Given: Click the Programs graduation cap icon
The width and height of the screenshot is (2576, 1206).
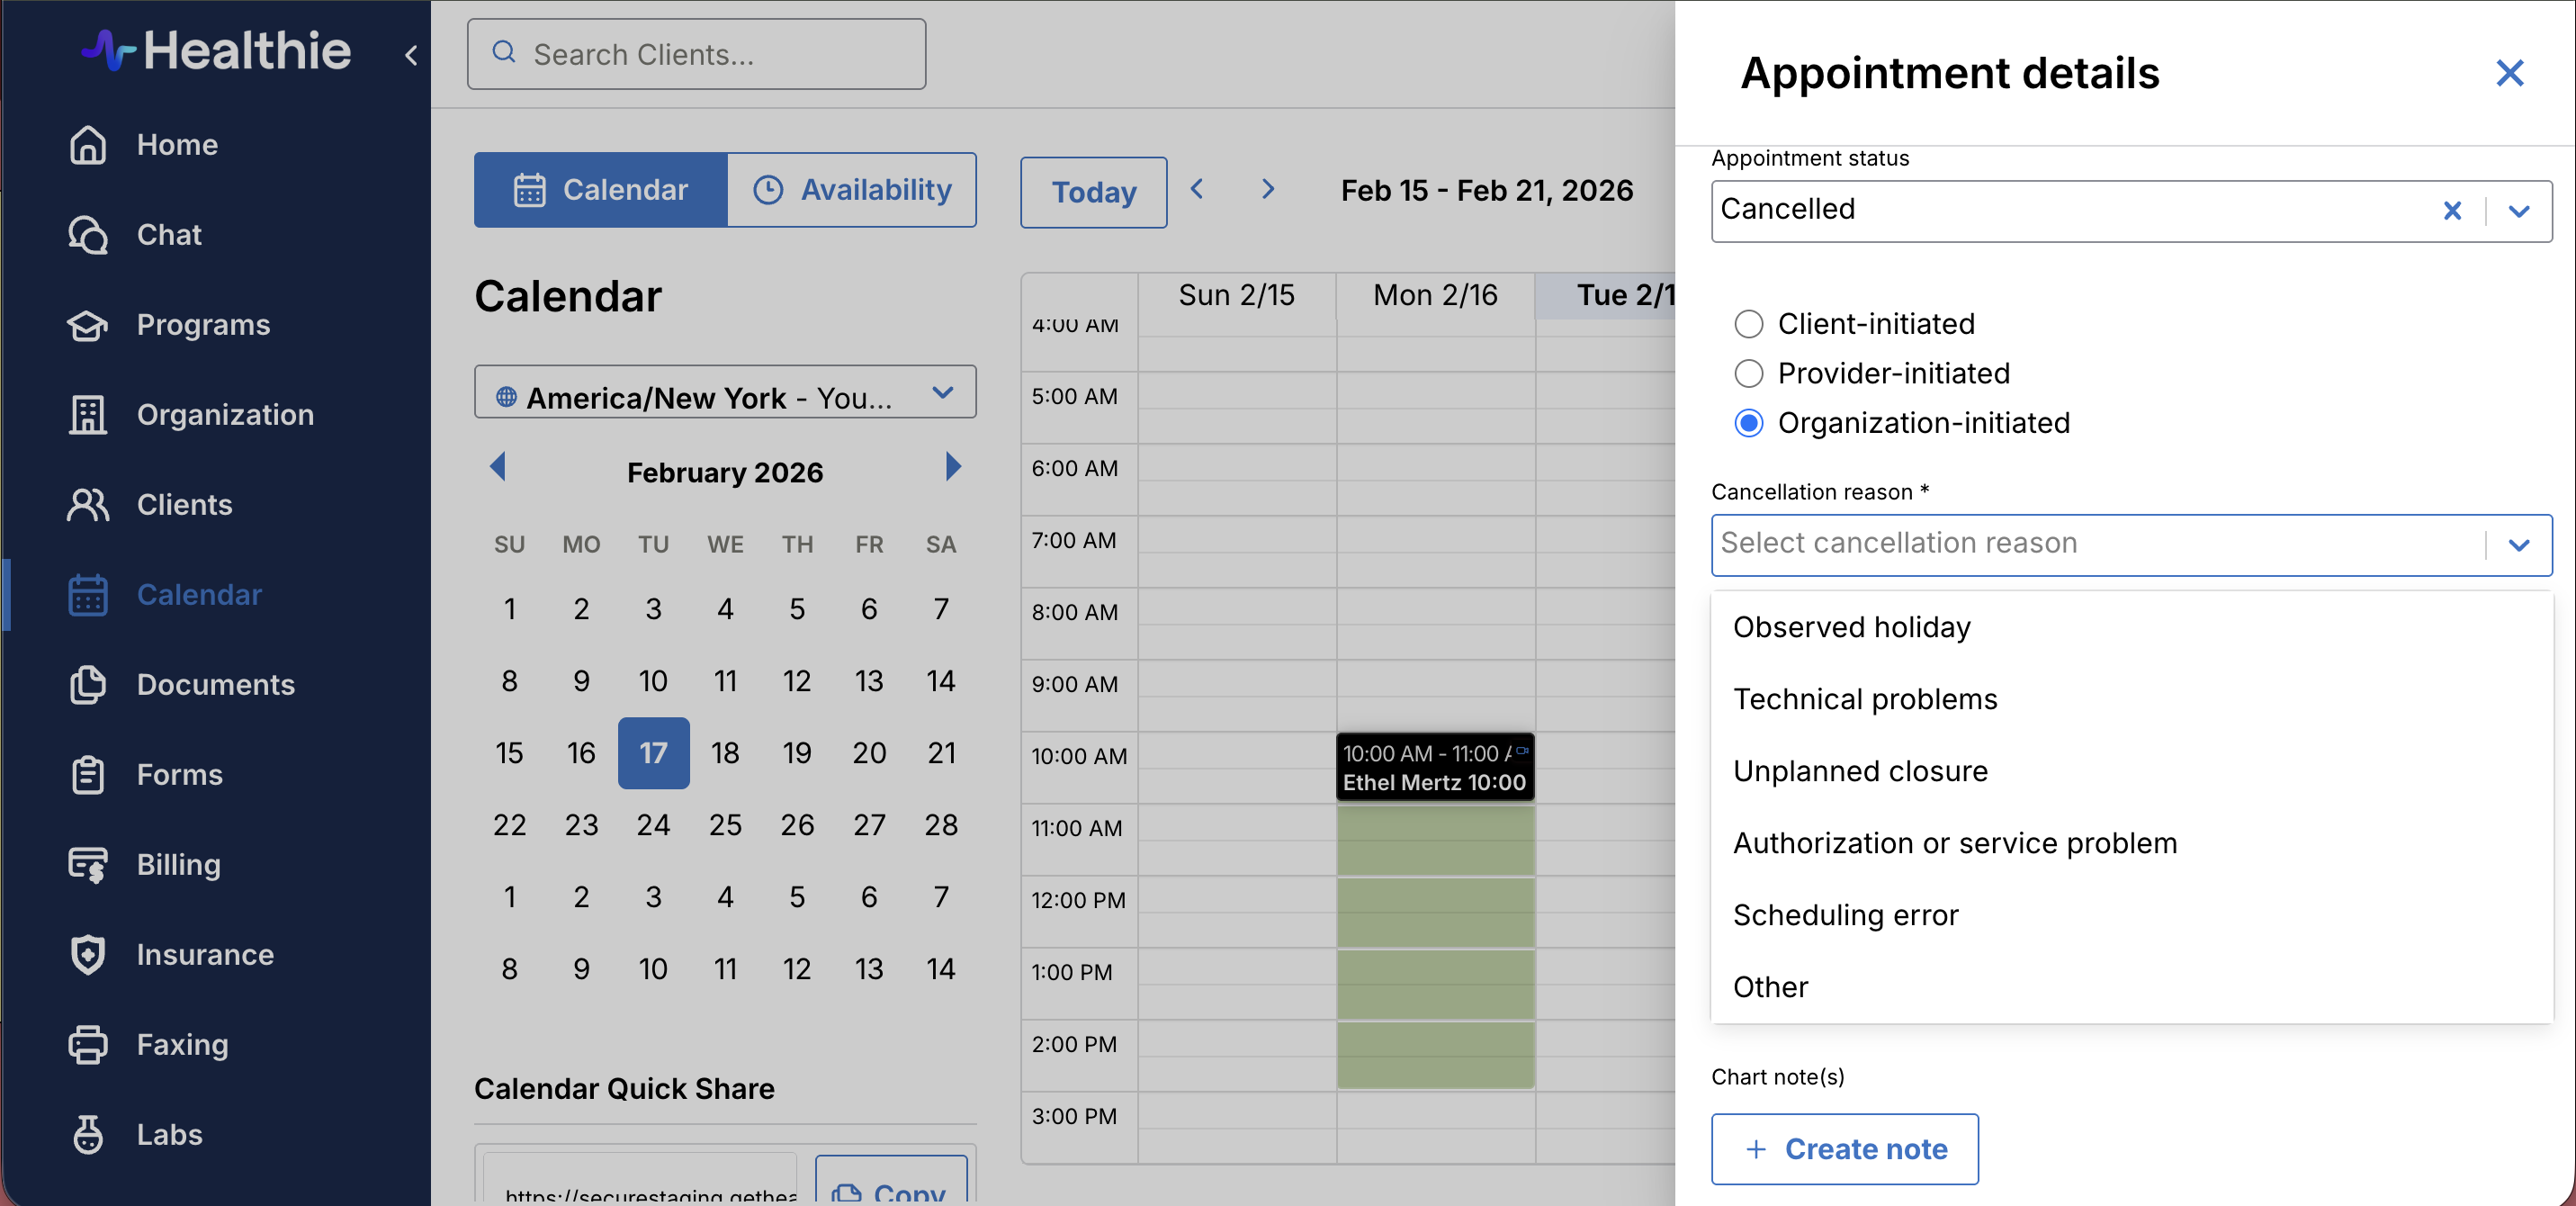Looking at the screenshot, I should pos(88,324).
